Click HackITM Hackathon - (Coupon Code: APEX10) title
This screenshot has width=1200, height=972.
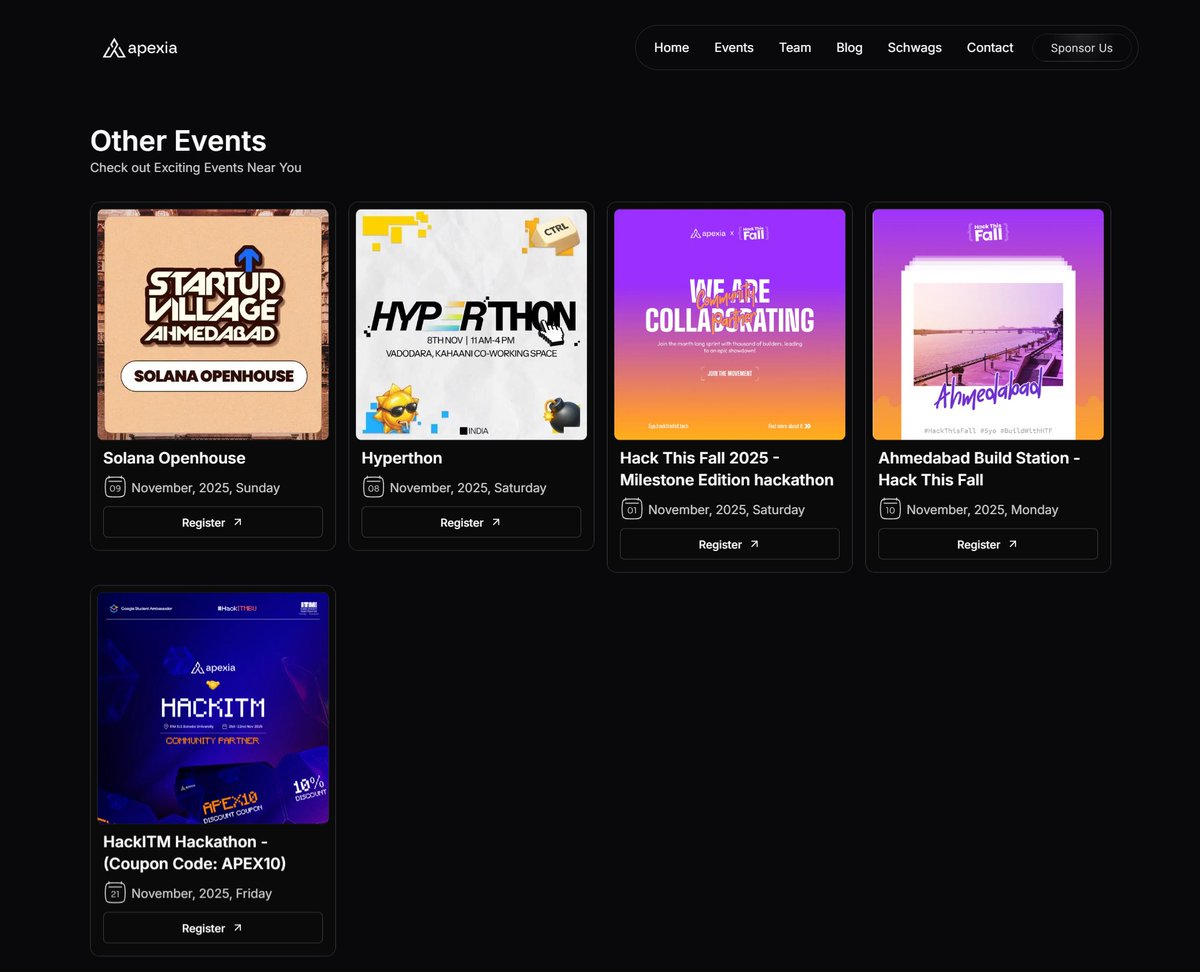195,853
